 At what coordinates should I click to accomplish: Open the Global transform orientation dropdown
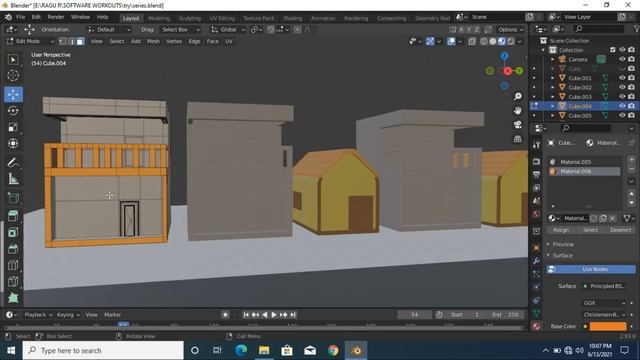click(x=227, y=29)
